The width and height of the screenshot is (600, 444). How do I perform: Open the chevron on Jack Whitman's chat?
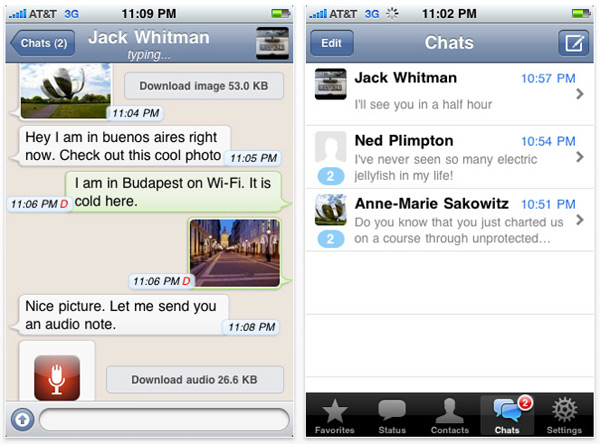(581, 94)
